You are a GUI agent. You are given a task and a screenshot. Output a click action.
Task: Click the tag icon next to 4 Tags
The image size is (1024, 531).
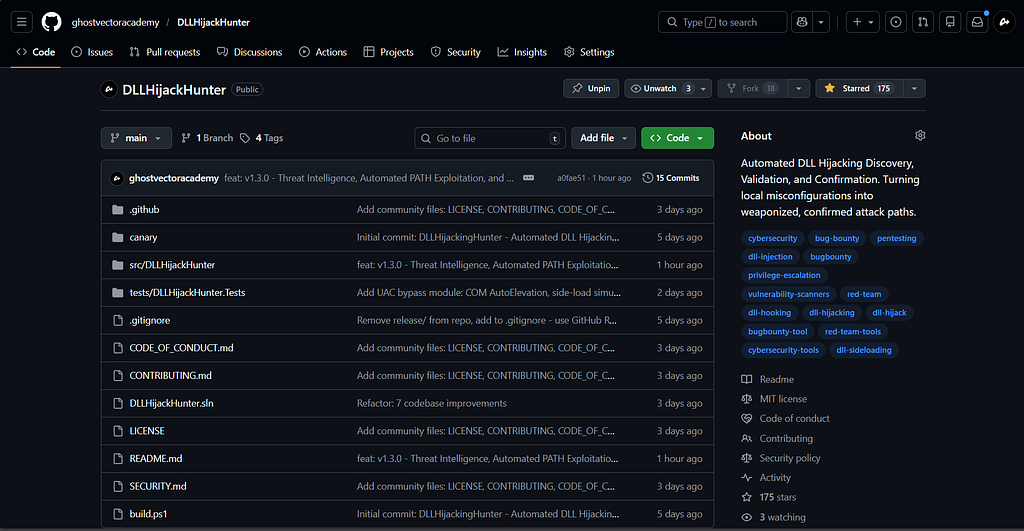coord(245,138)
